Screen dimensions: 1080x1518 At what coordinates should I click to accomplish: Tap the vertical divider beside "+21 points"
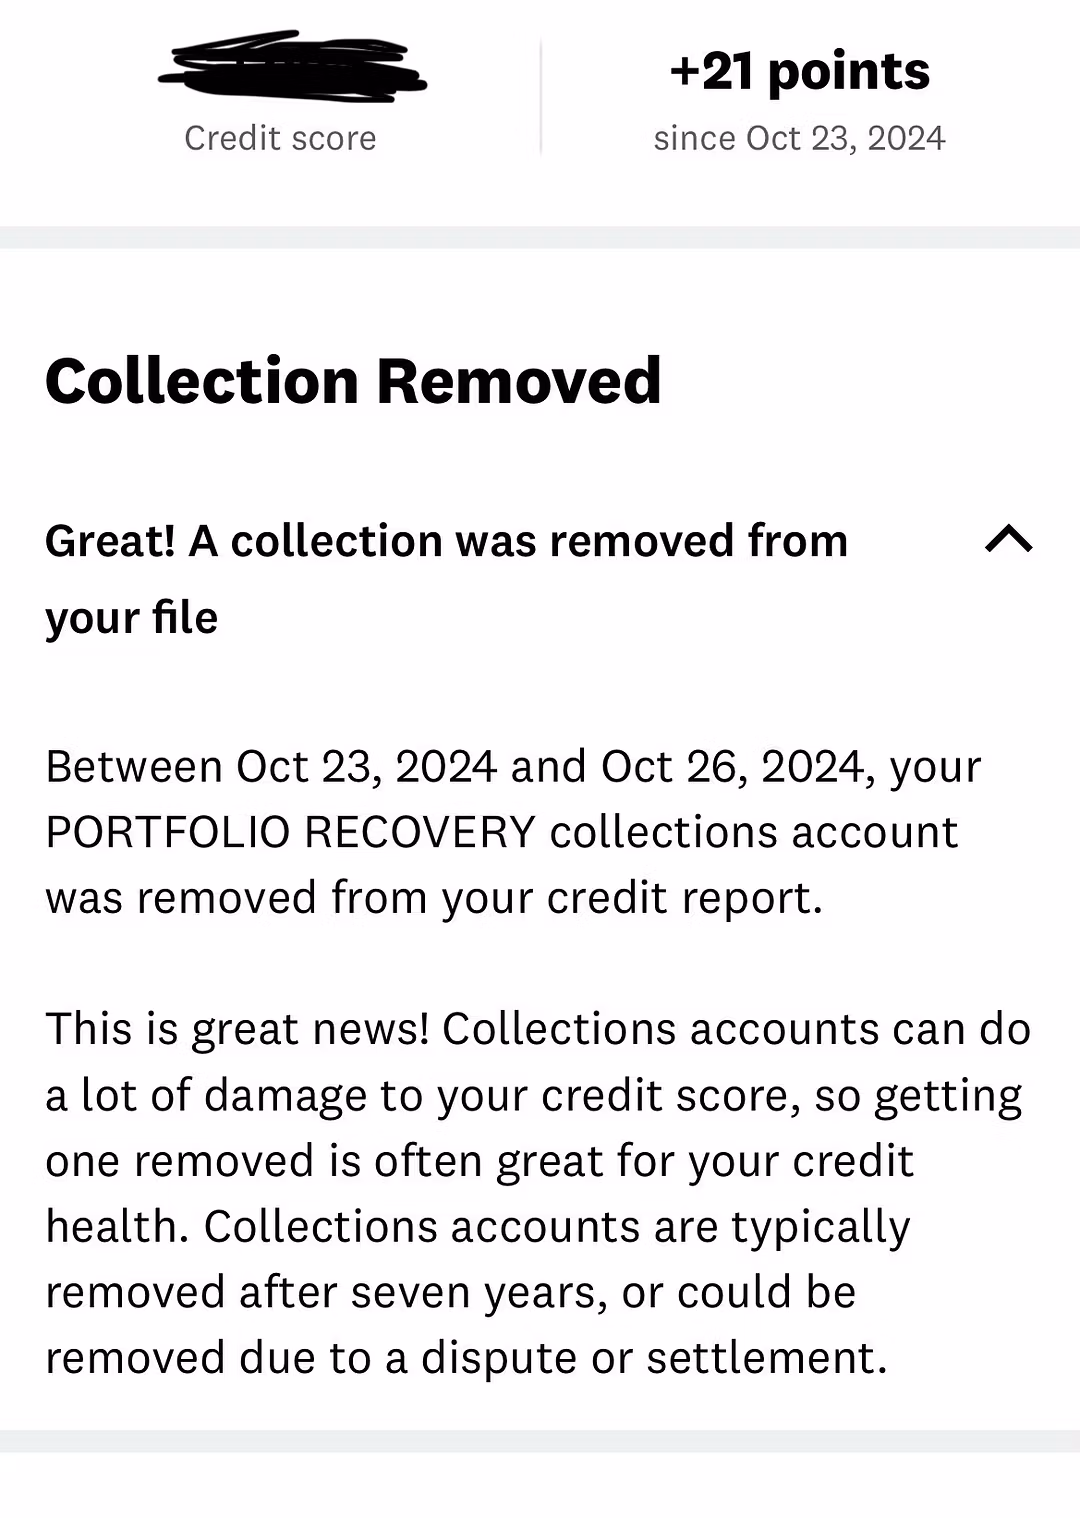541,98
